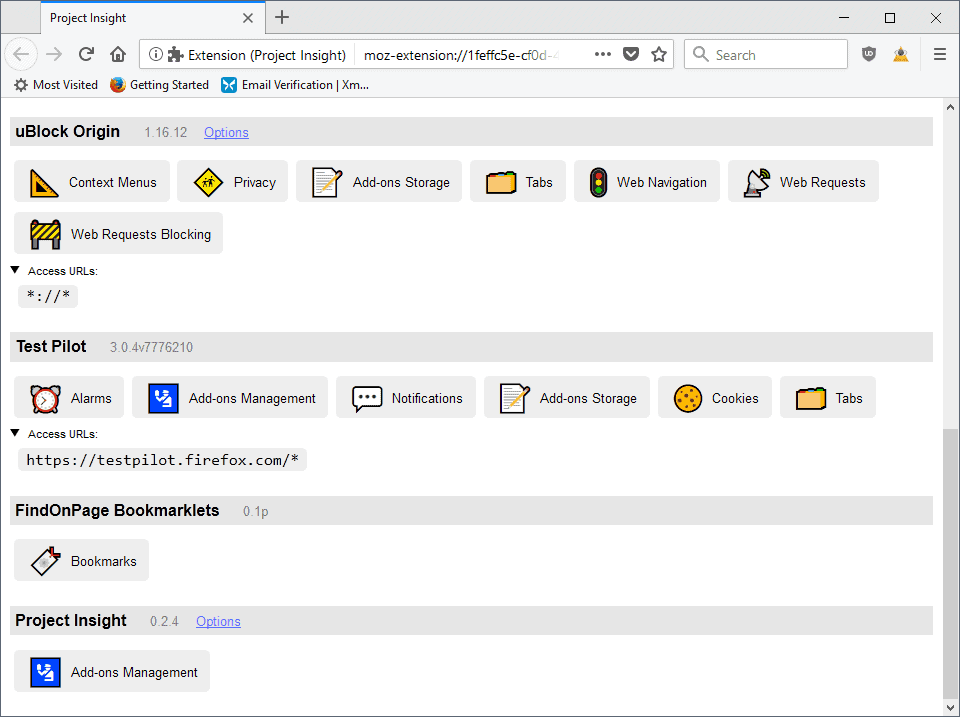This screenshot has height=717, width=960.
Task: Click version text 1.16.12
Action: tap(165, 132)
